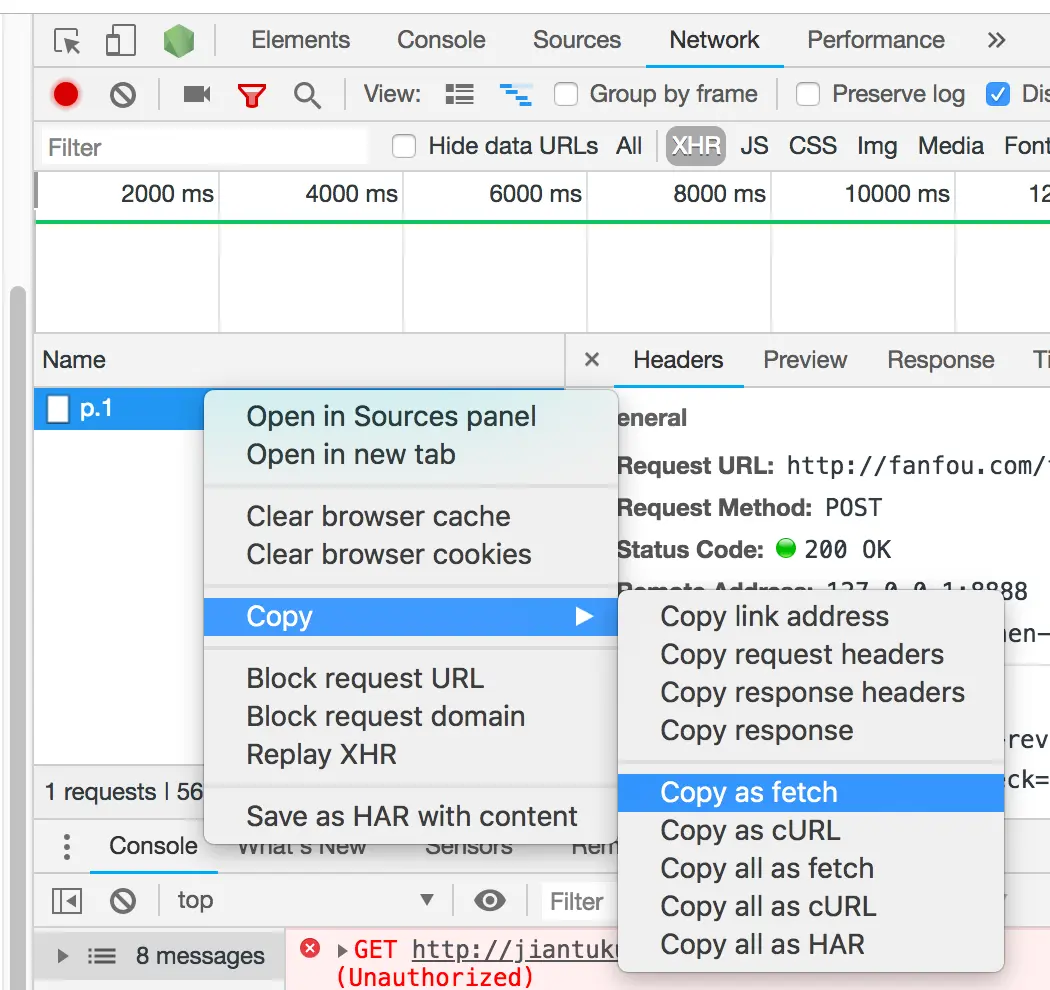1050x990 pixels.
Task: Capture screenshots with the camera icon
Action: point(195,93)
